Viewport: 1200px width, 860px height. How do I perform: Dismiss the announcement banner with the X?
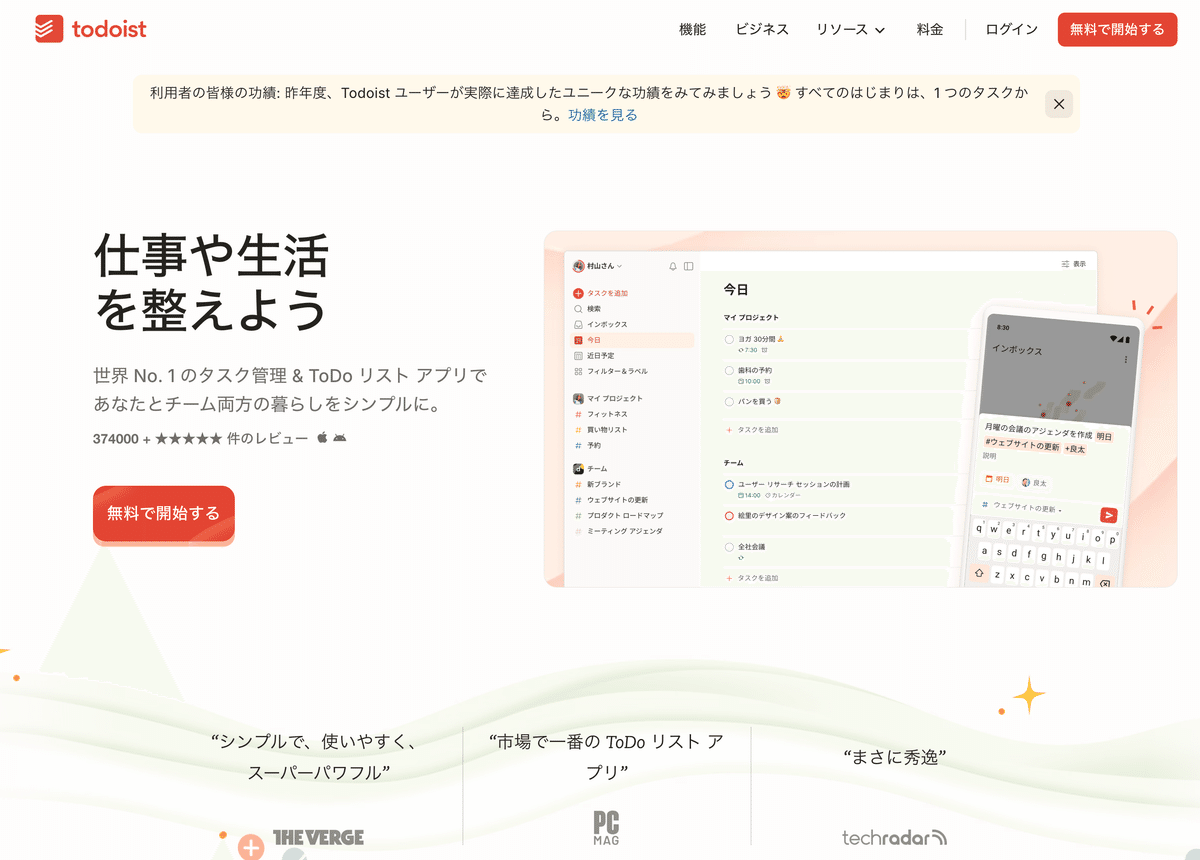point(1059,103)
